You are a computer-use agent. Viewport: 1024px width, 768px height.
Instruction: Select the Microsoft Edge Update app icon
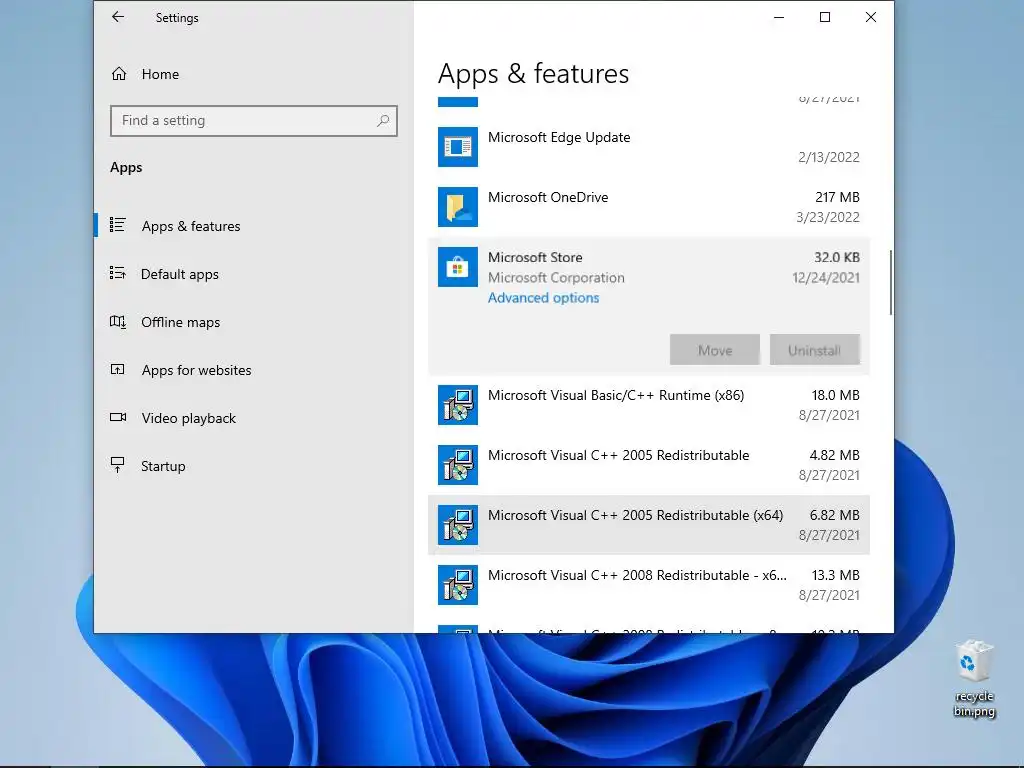coord(458,147)
